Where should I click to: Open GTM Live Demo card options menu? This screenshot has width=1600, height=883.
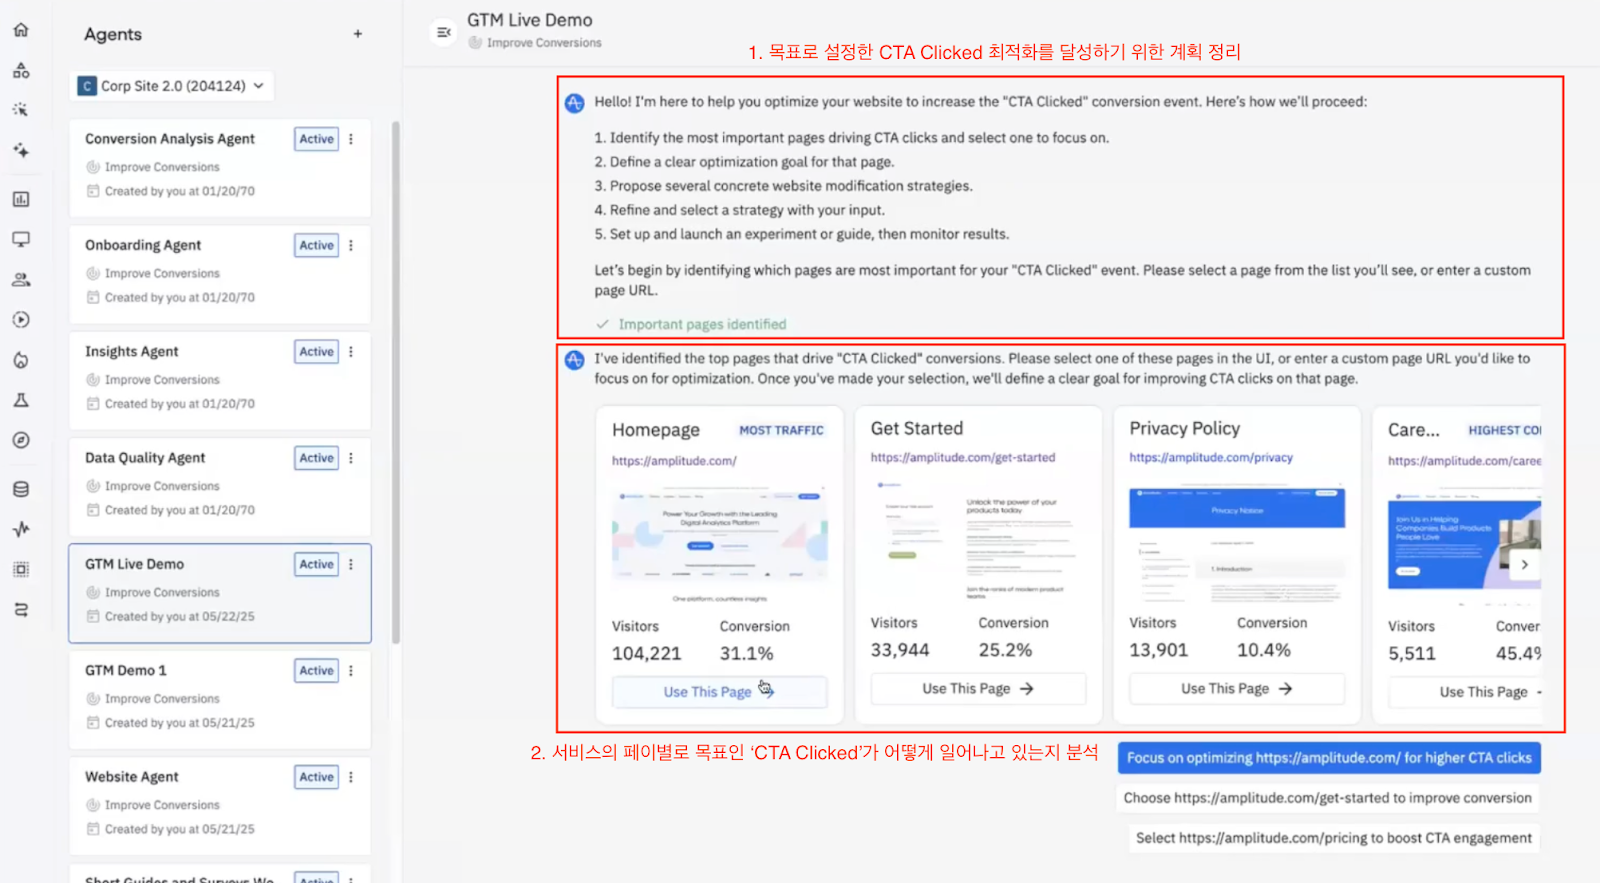coord(351,564)
